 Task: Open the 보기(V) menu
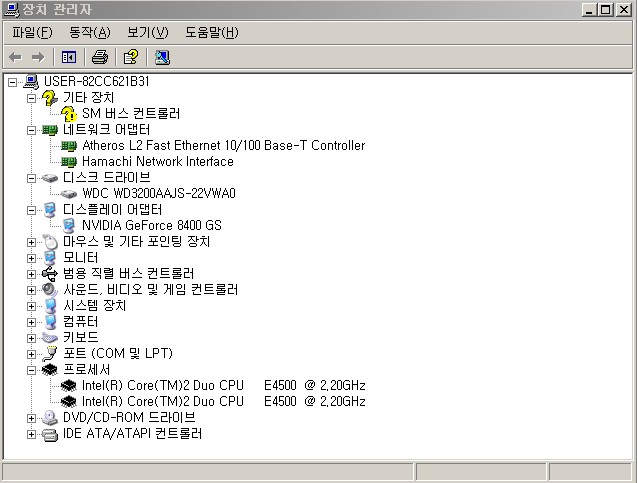(148, 32)
